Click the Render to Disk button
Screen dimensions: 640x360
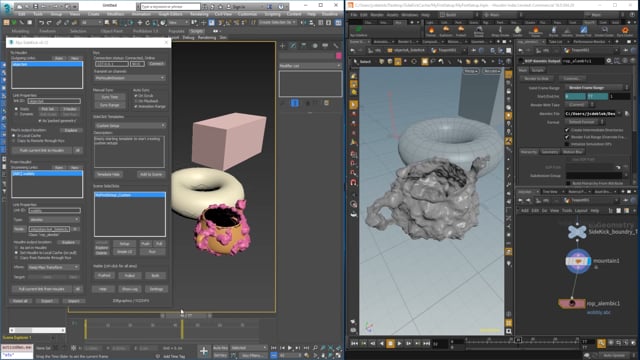[537, 78]
